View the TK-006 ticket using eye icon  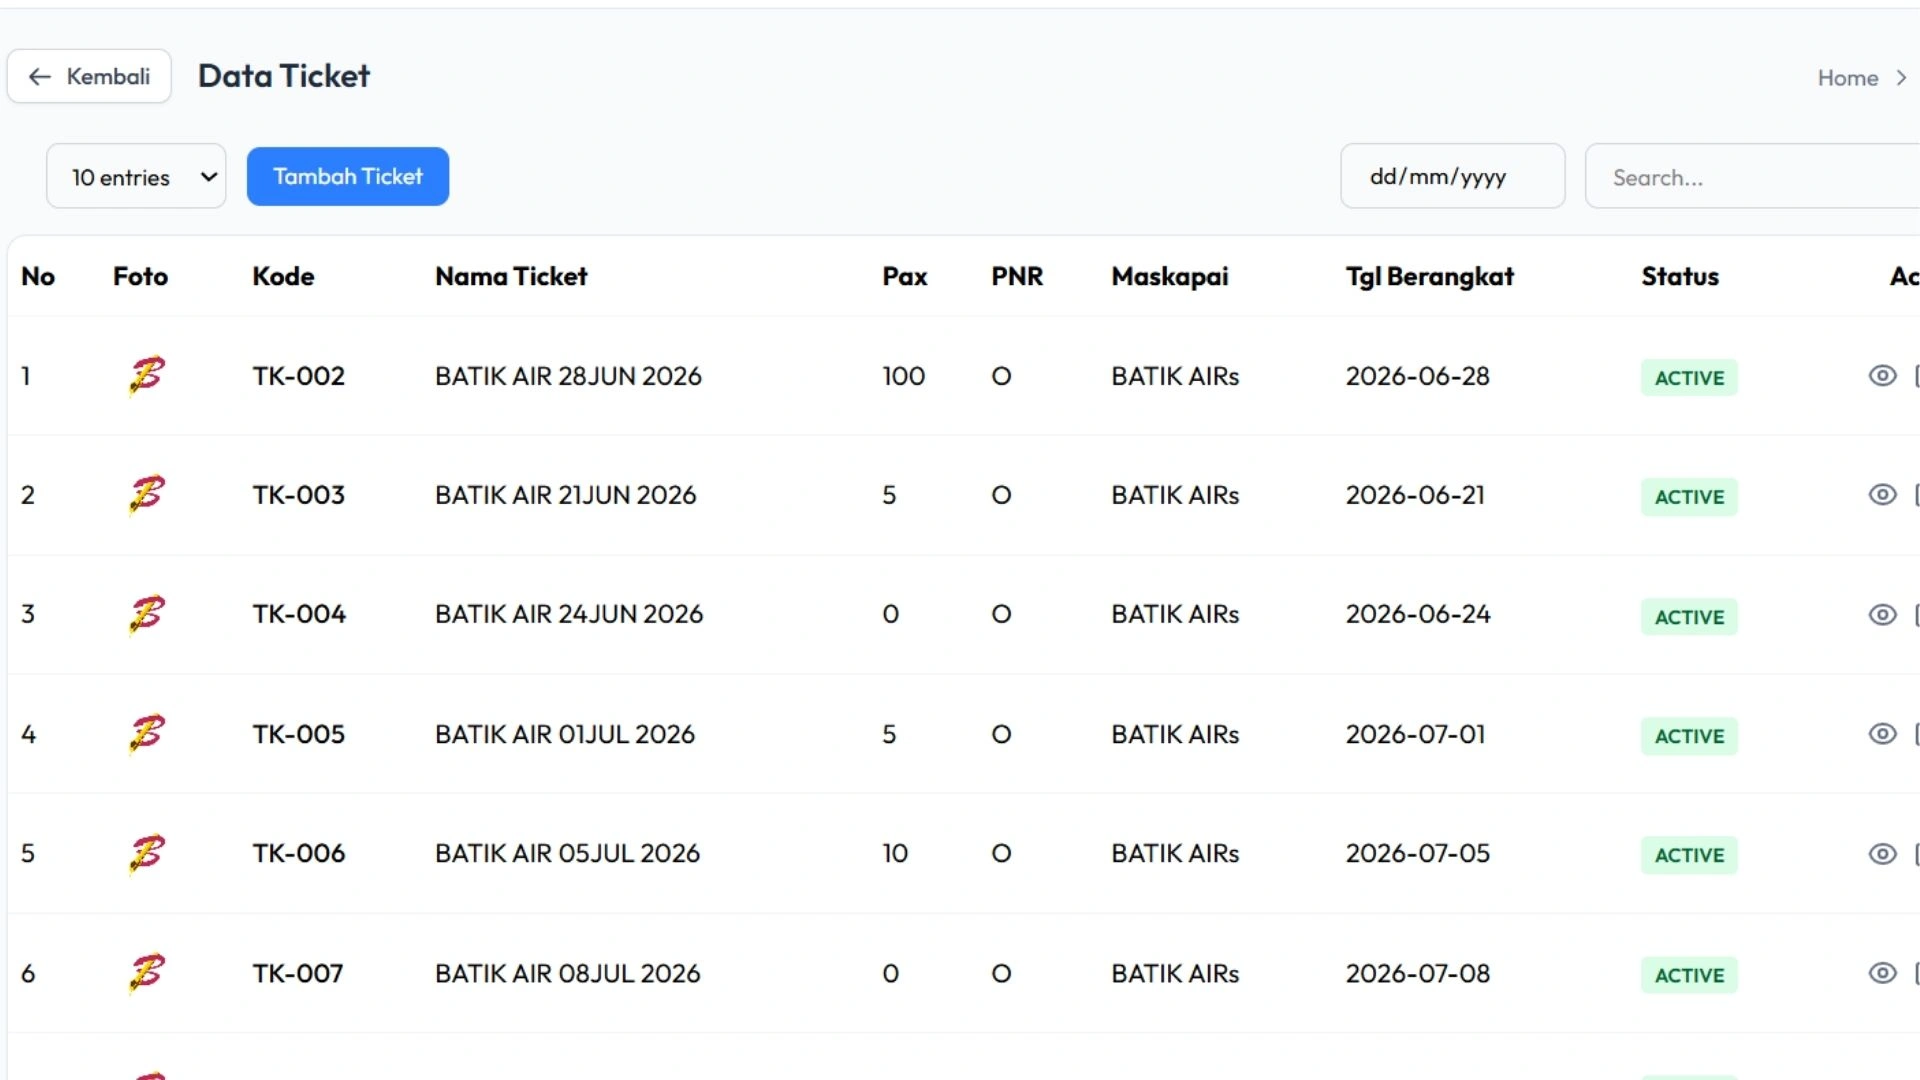1882,854
